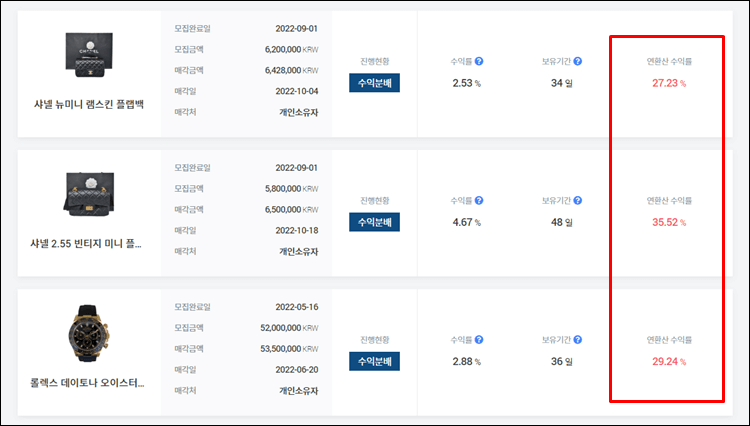Image resolution: width=750 pixels, height=426 pixels.
Task: Click the completion date 2022-05-16
Action: pyautogui.click(x=297, y=307)
